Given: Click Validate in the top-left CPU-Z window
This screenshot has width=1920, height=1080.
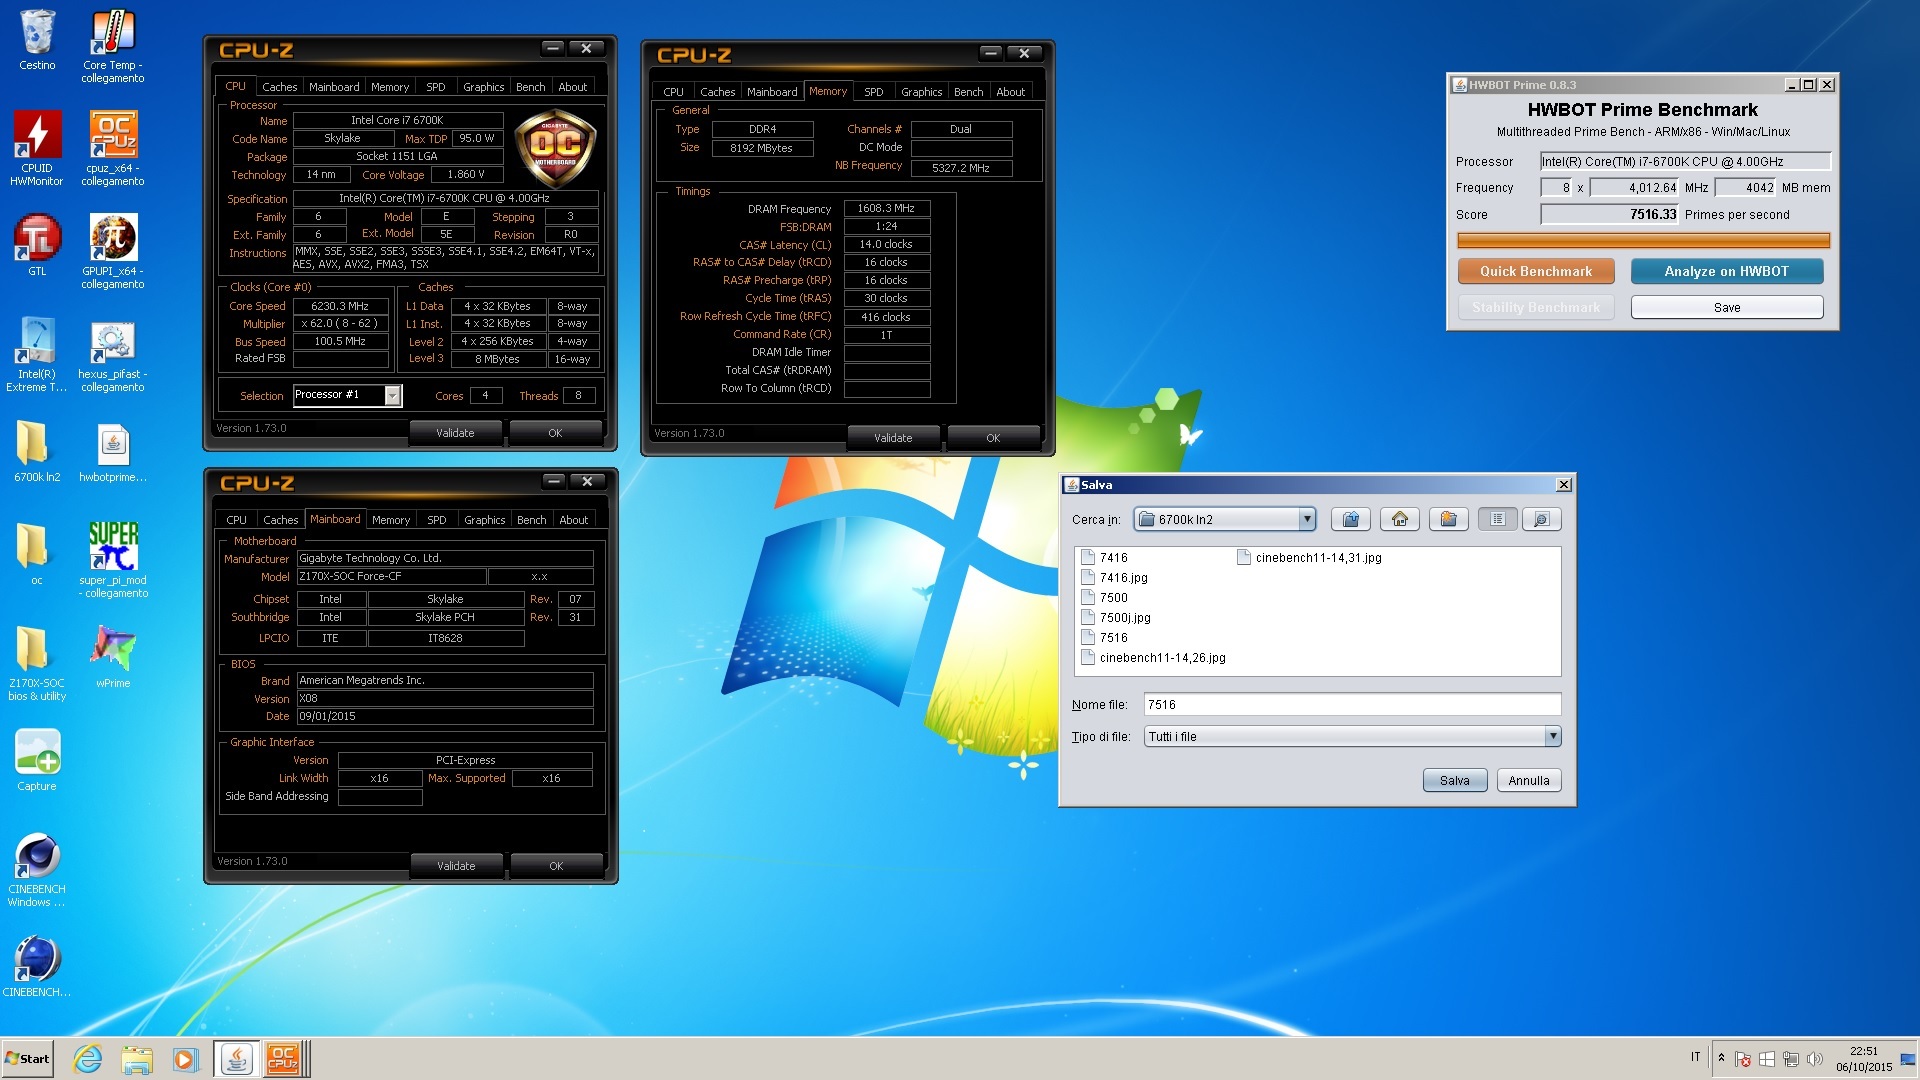Looking at the screenshot, I should (455, 433).
